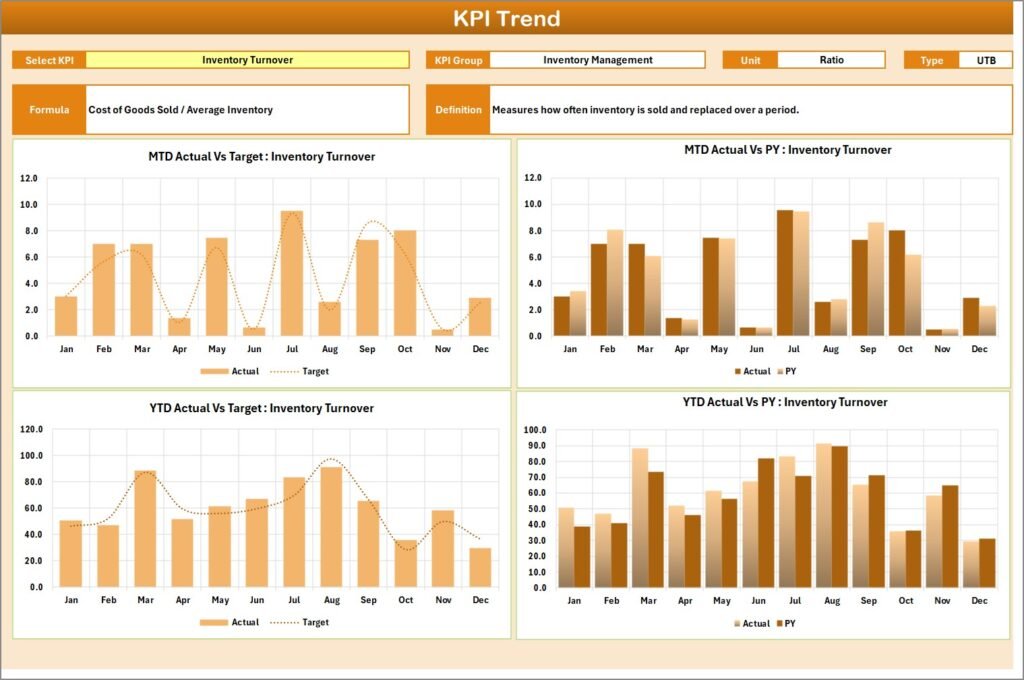Open the KPI Group selector

click(597, 59)
